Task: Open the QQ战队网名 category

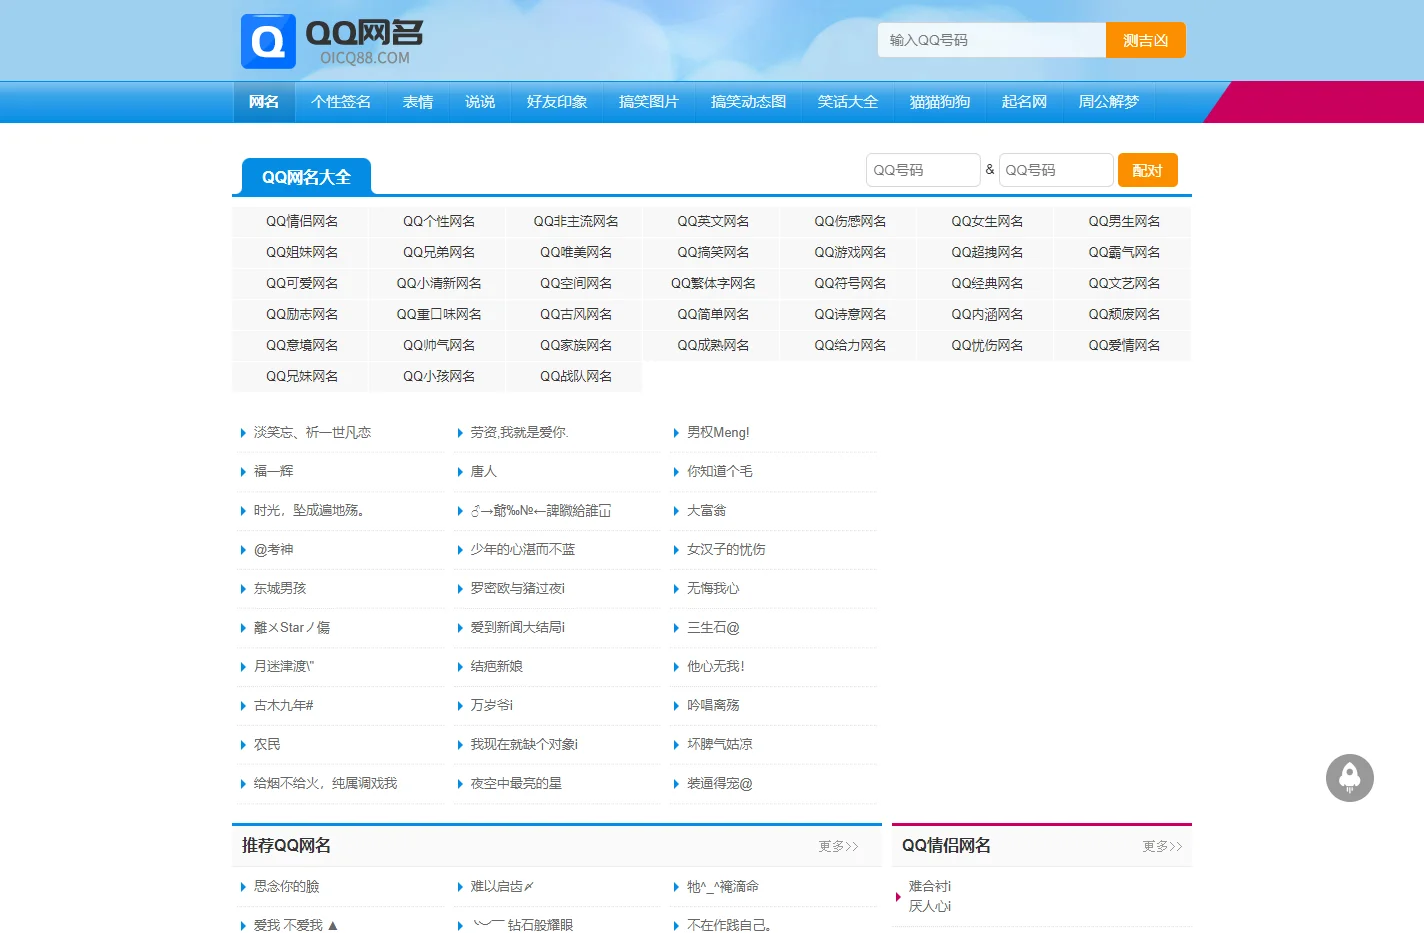Action: point(576,376)
